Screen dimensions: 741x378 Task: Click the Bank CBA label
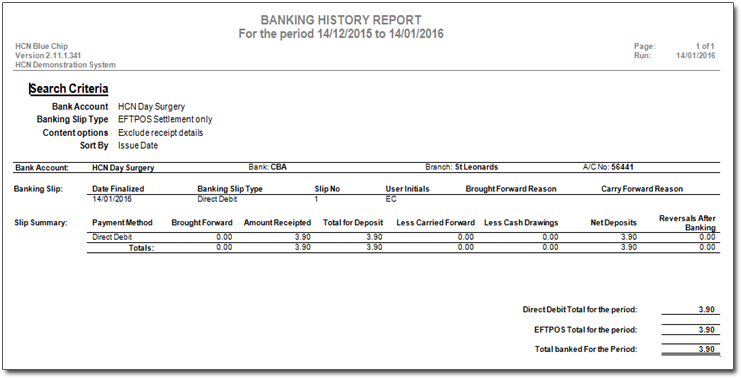click(267, 167)
